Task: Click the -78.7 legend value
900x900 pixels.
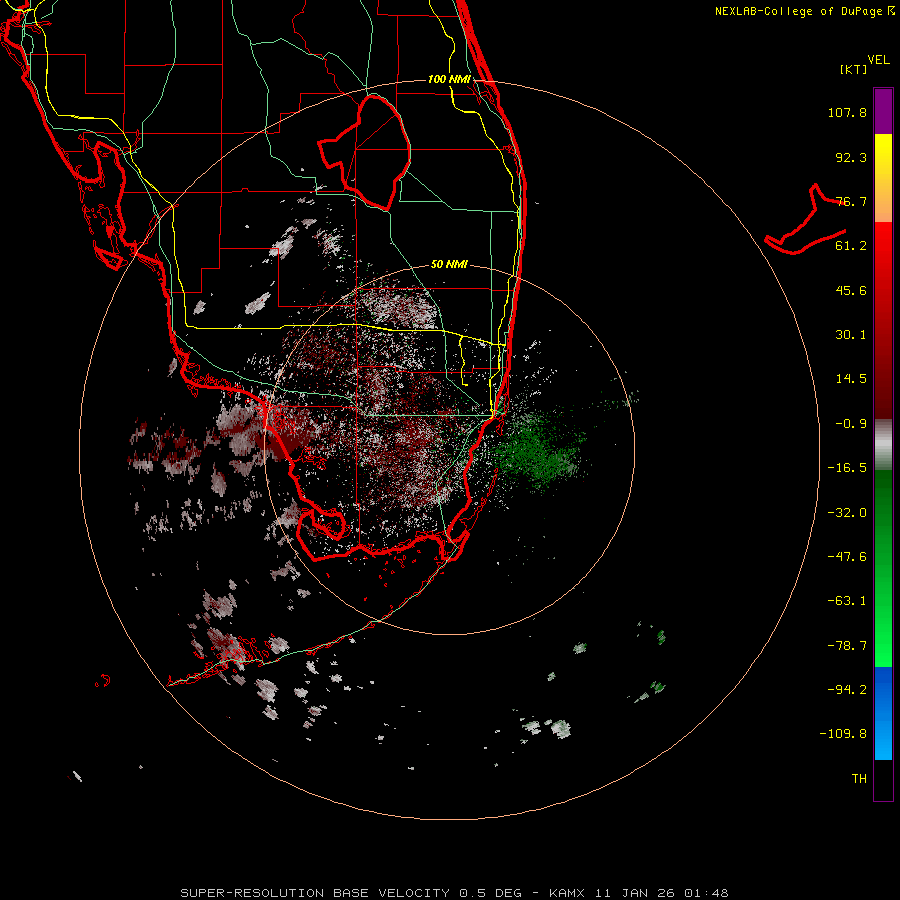Action: [847, 646]
